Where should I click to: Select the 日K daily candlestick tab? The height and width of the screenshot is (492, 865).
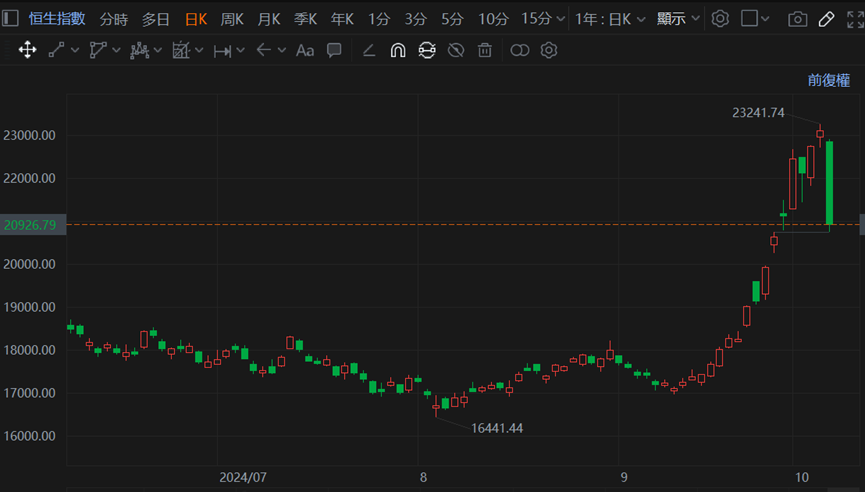pos(196,19)
